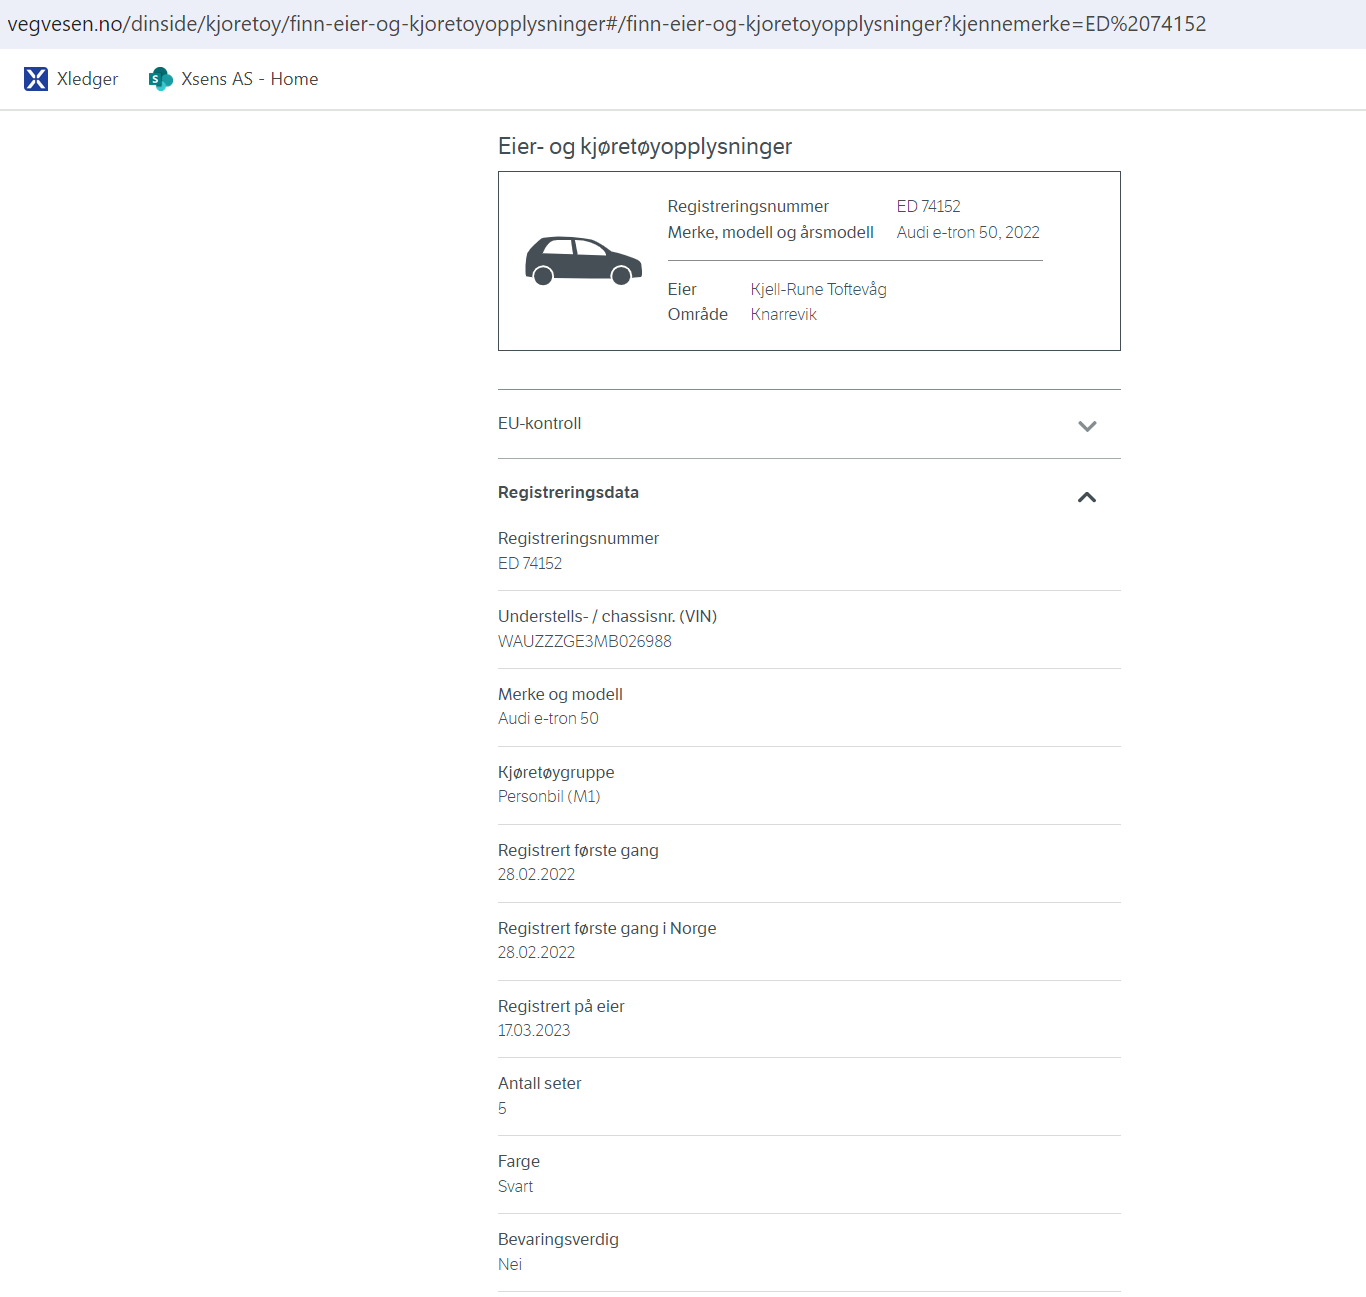Image resolution: width=1366 pixels, height=1297 pixels.
Task: Select the Knarrevik area value
Action: pos(784,315)
